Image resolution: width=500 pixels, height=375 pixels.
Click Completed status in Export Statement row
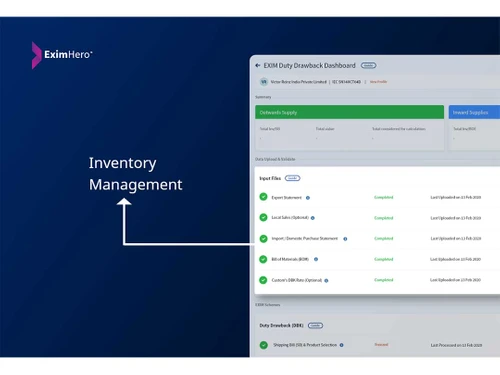pyautogui.click(x=384, y=197)
